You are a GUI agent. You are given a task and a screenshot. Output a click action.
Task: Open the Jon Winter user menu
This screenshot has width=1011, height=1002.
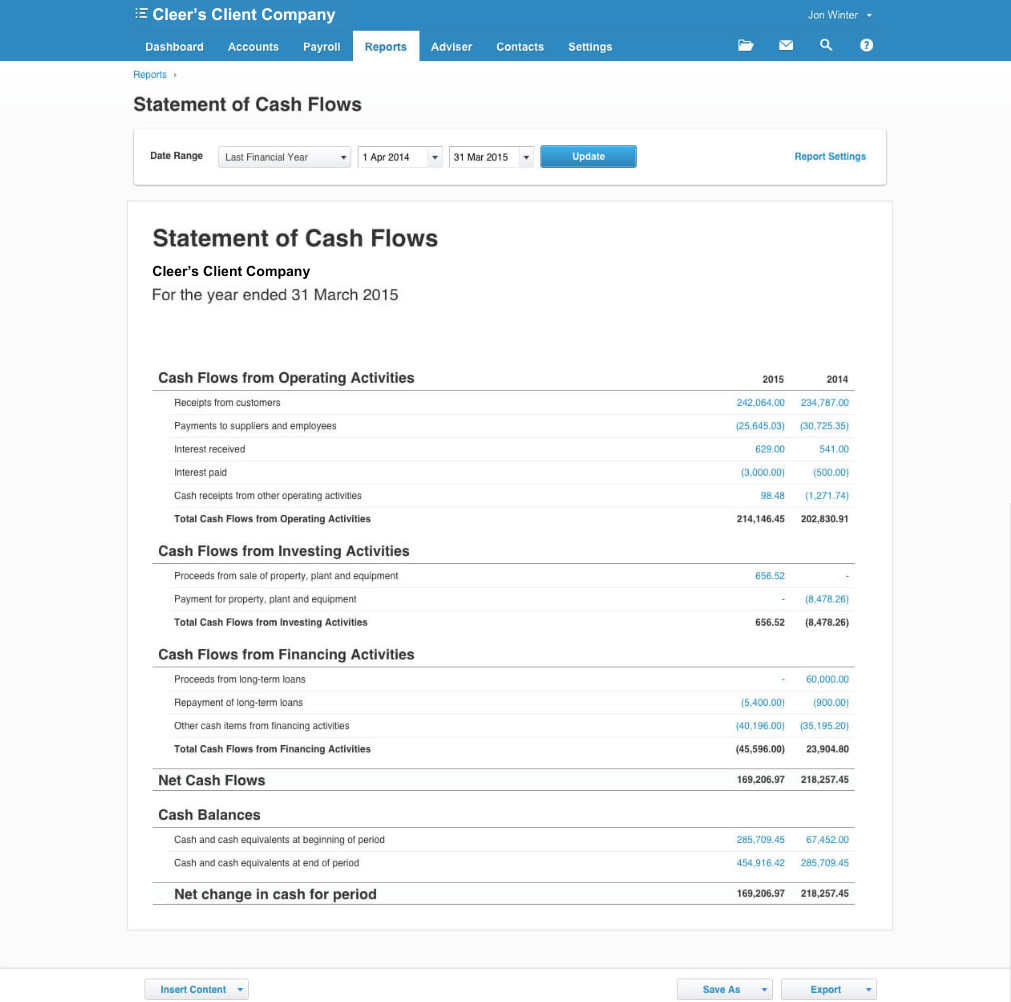pyautogui.click(x=839, y=15)
